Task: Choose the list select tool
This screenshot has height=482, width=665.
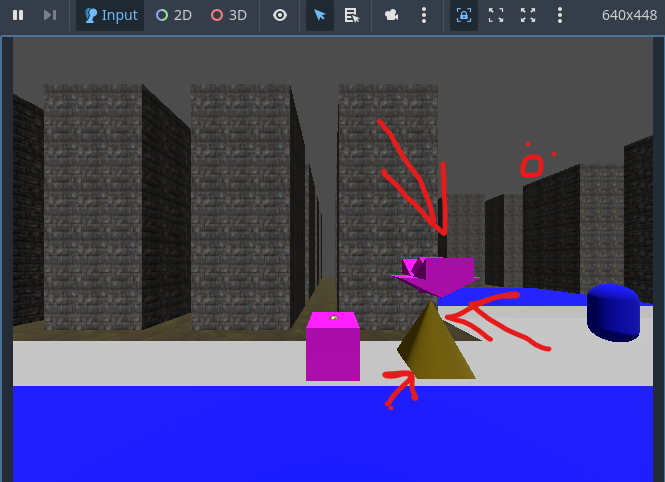Action: pyautogui.click(x=352, y=15)
